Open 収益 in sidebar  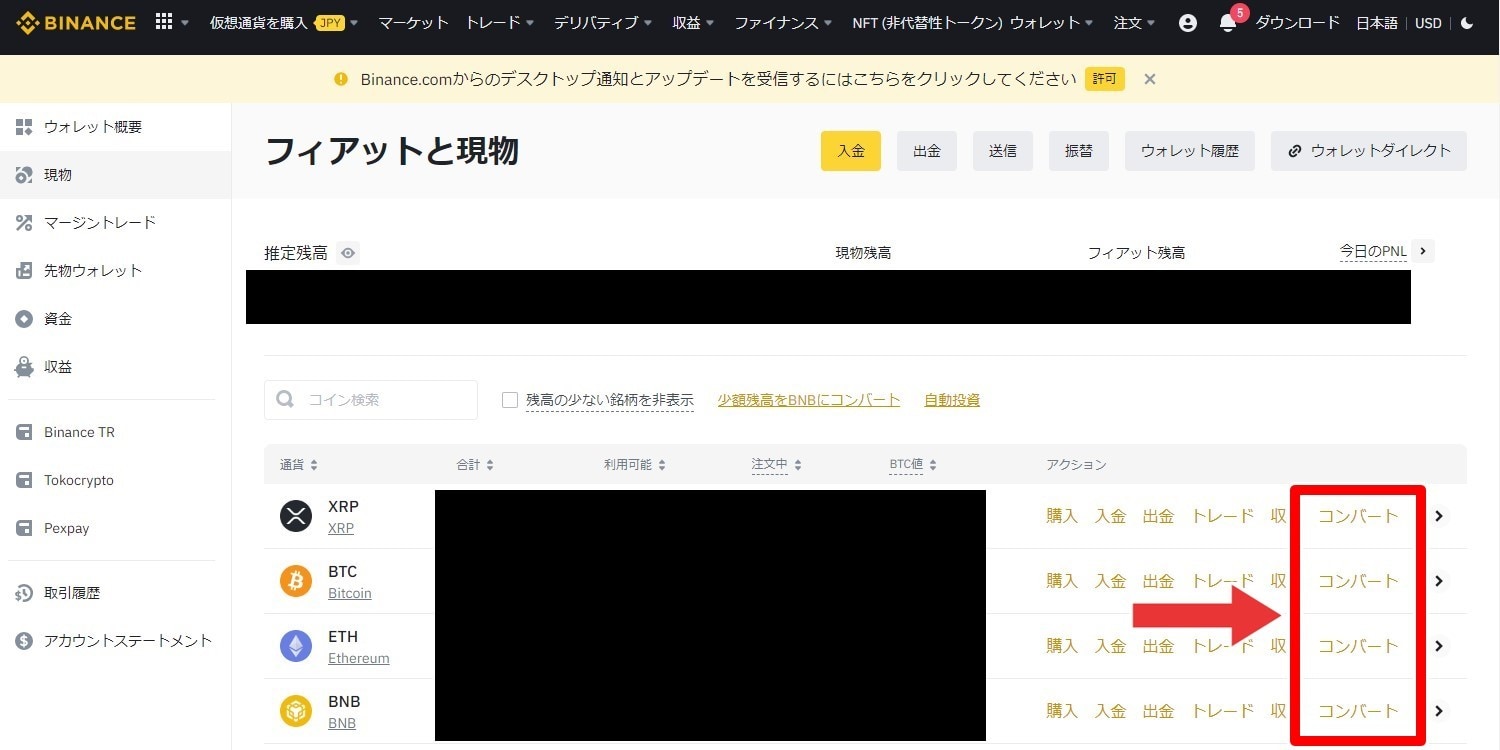pos(115,367)
